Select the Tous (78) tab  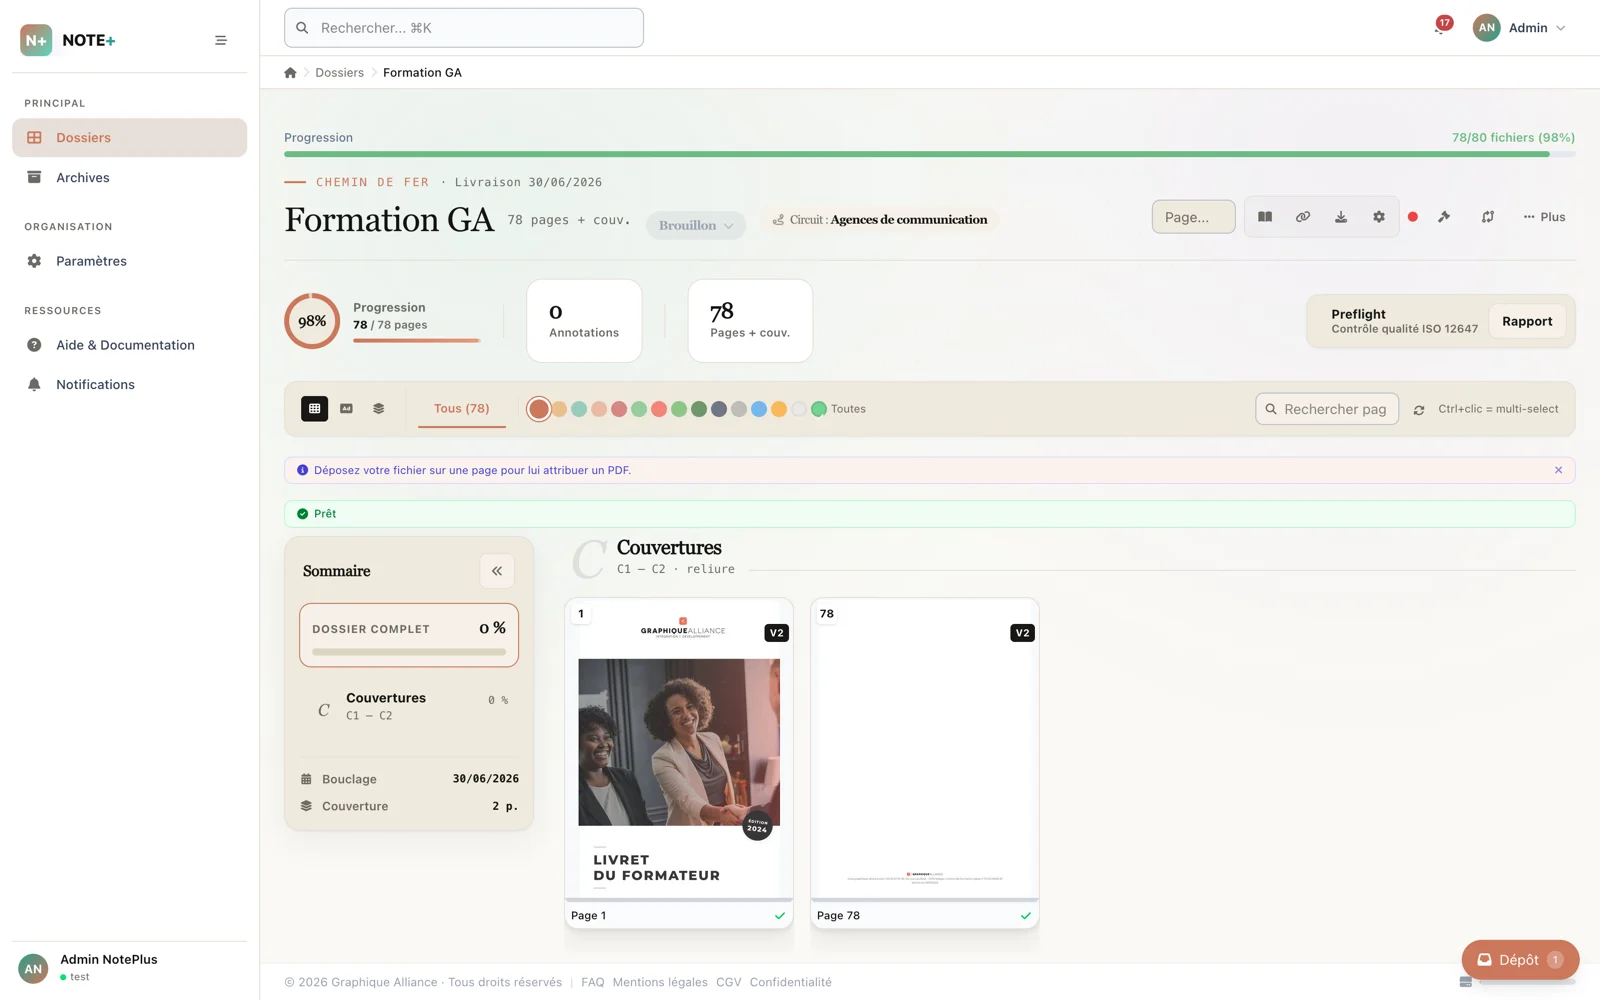(462, 409)
